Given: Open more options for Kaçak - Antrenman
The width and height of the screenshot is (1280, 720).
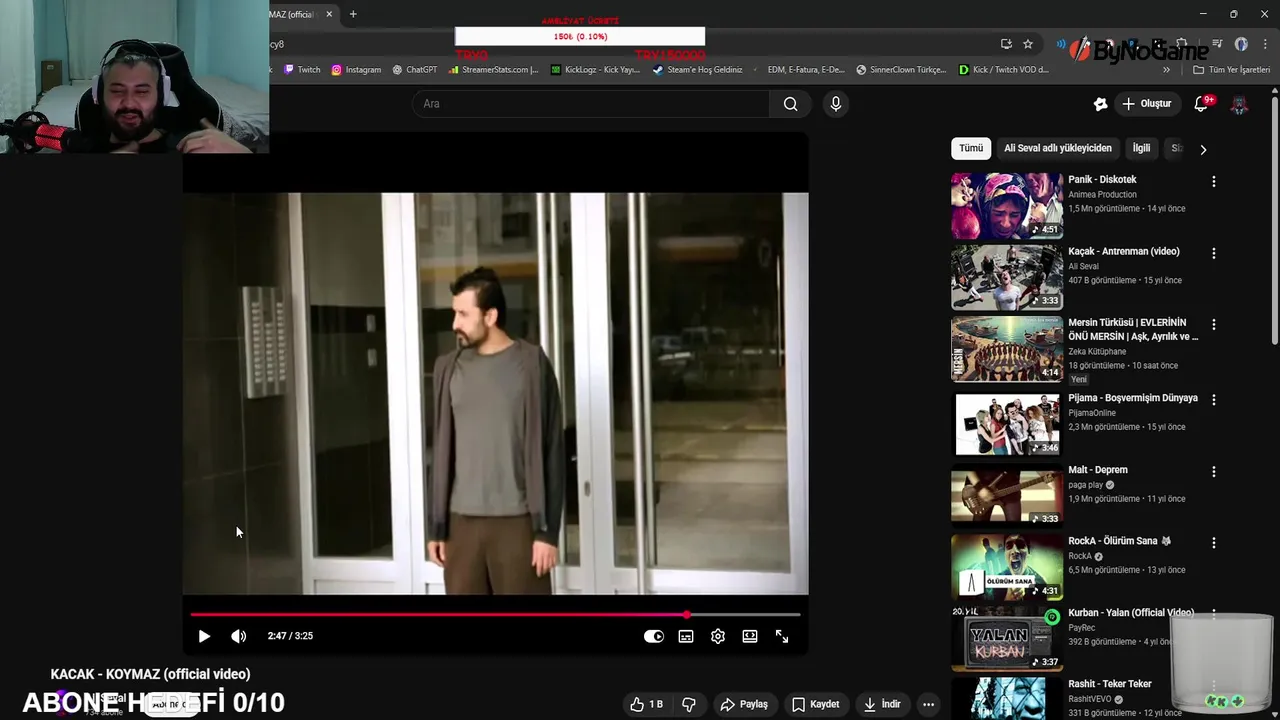Looking at the screenshot, I should point(1214,254).
